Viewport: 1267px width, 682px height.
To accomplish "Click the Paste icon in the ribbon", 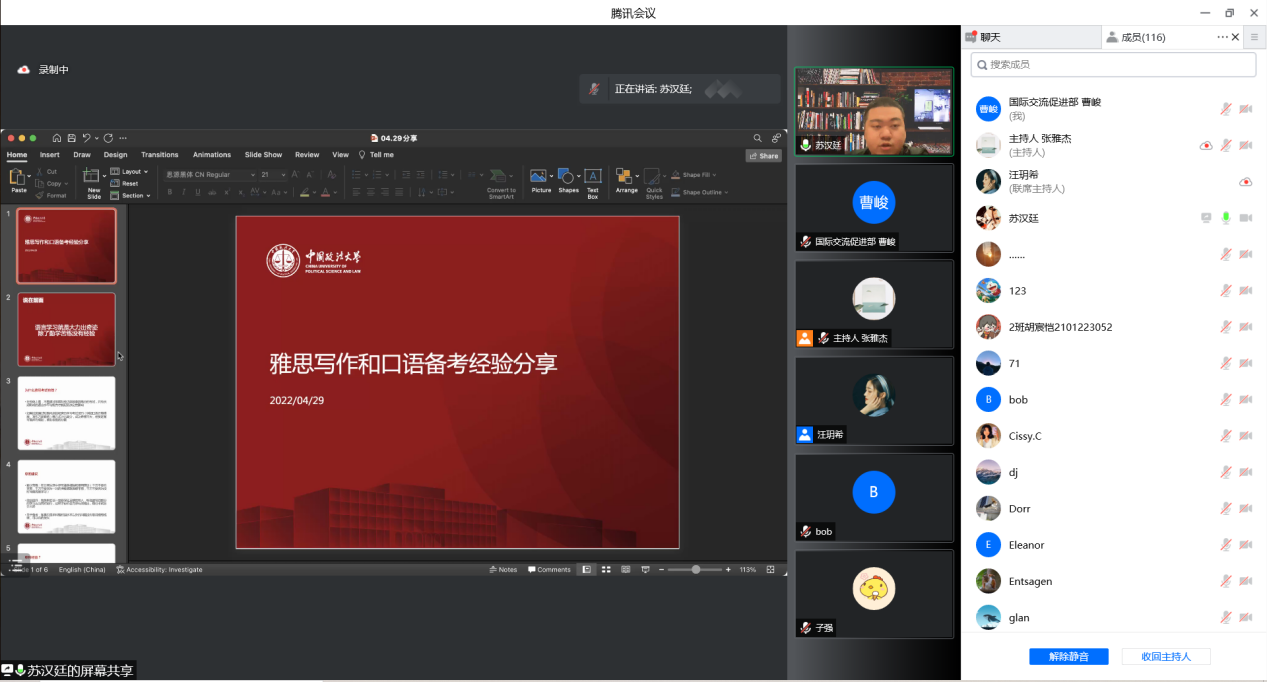I will (19, 178).
